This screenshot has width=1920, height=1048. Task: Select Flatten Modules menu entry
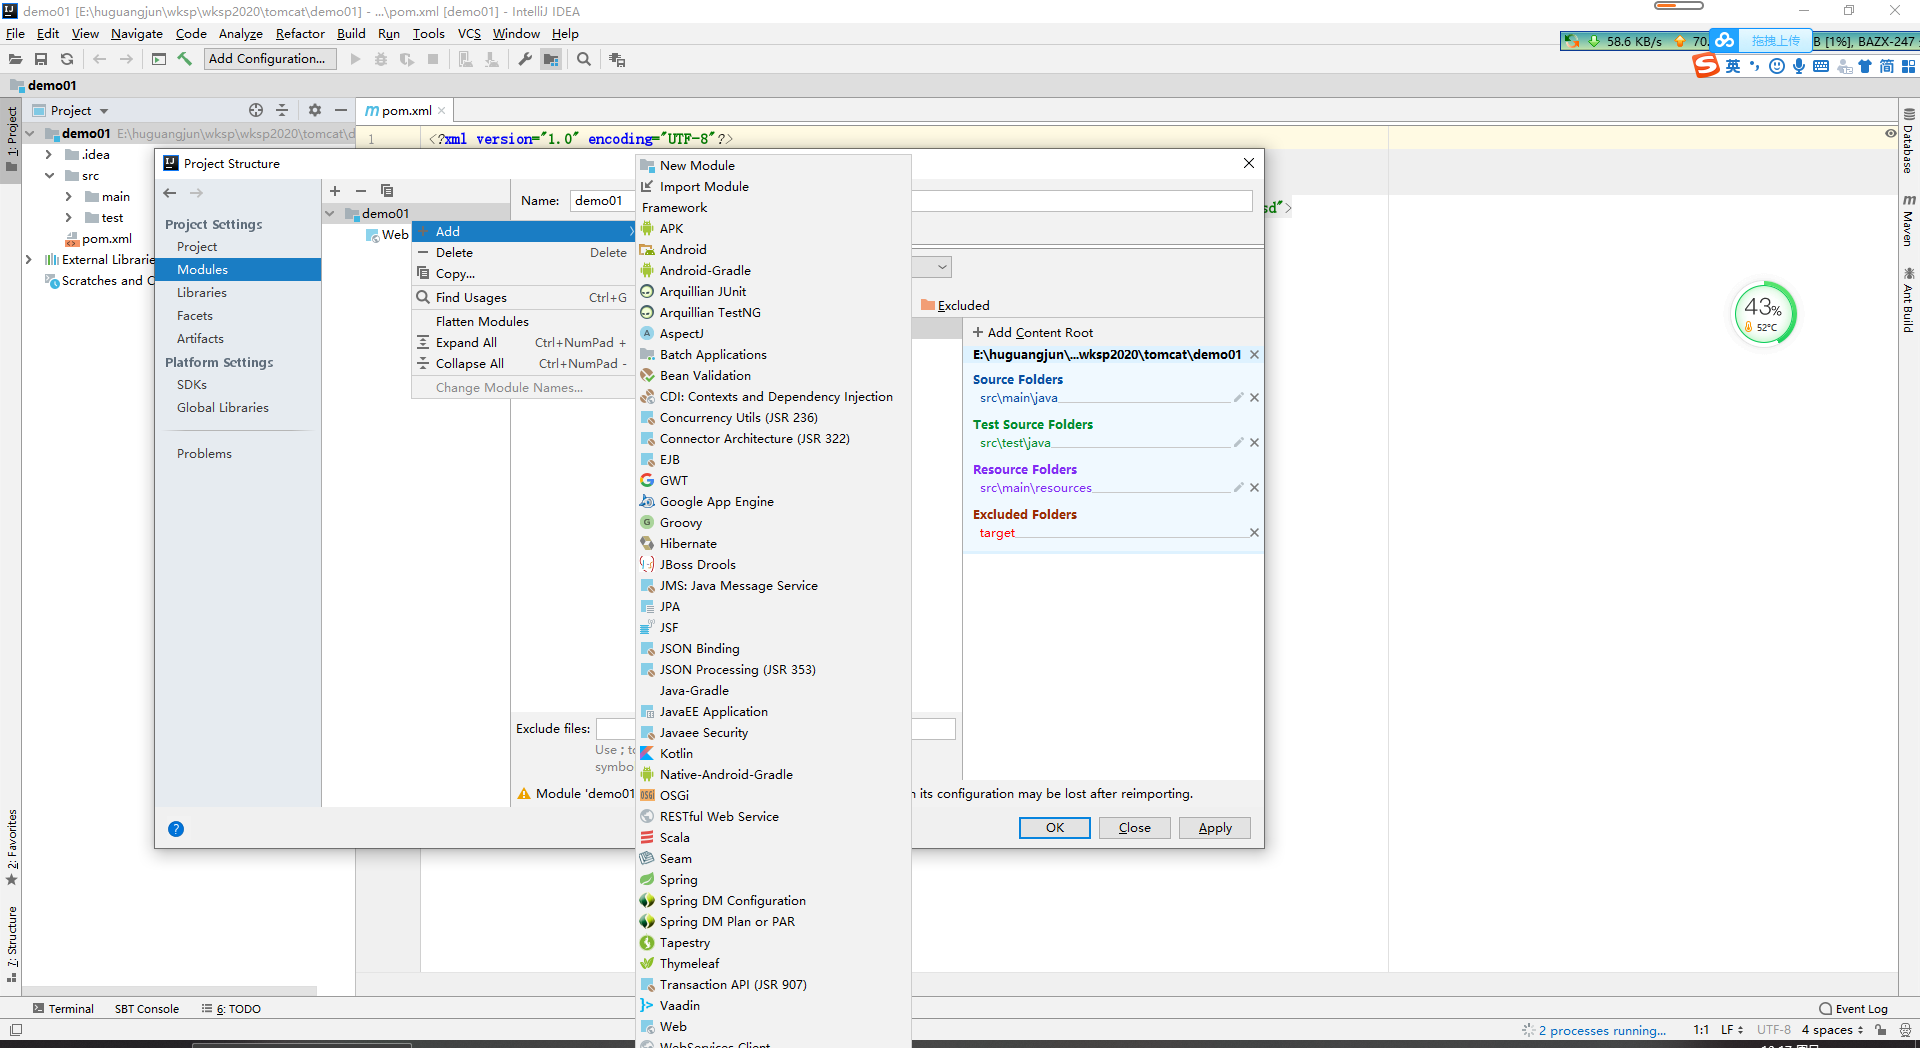coord(523,322)
